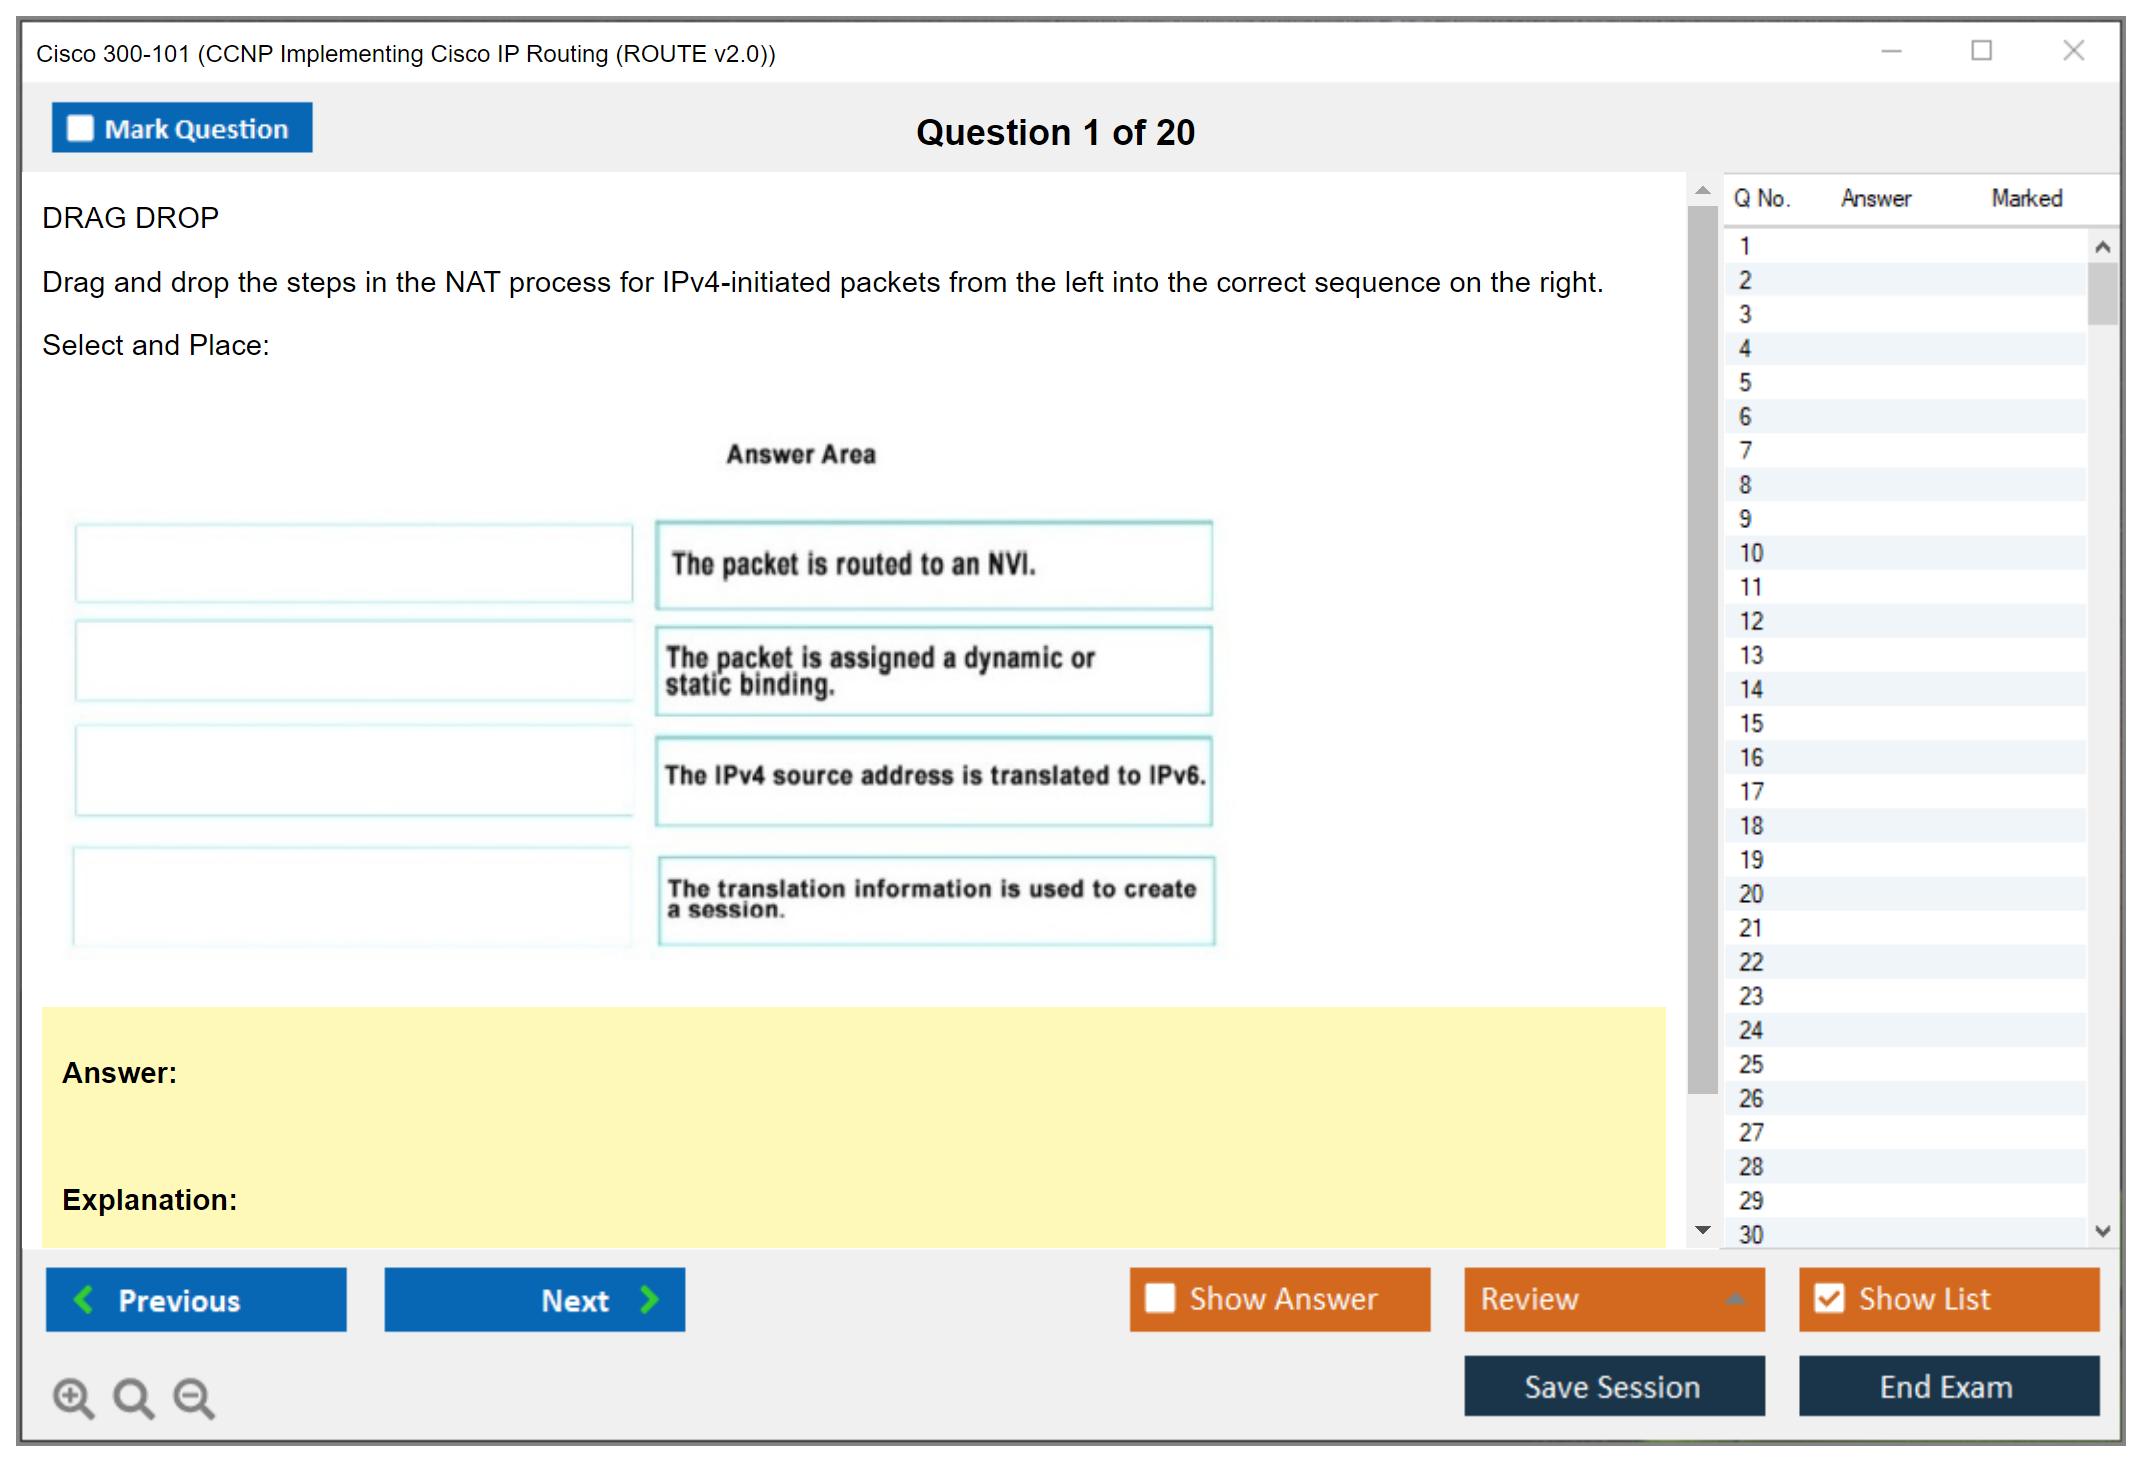2150x1470 pixels.
Task: Select 'The packet is routed to an NVI' box
Action: 933,565
